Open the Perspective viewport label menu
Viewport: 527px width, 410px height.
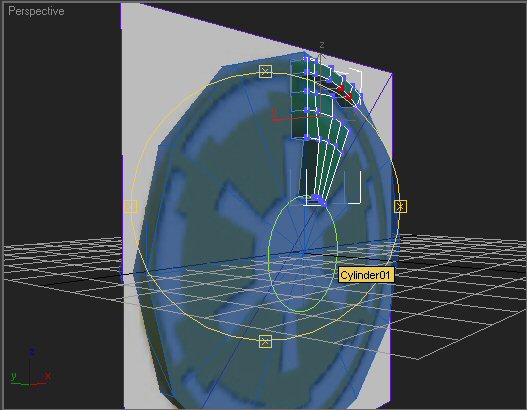36,11
